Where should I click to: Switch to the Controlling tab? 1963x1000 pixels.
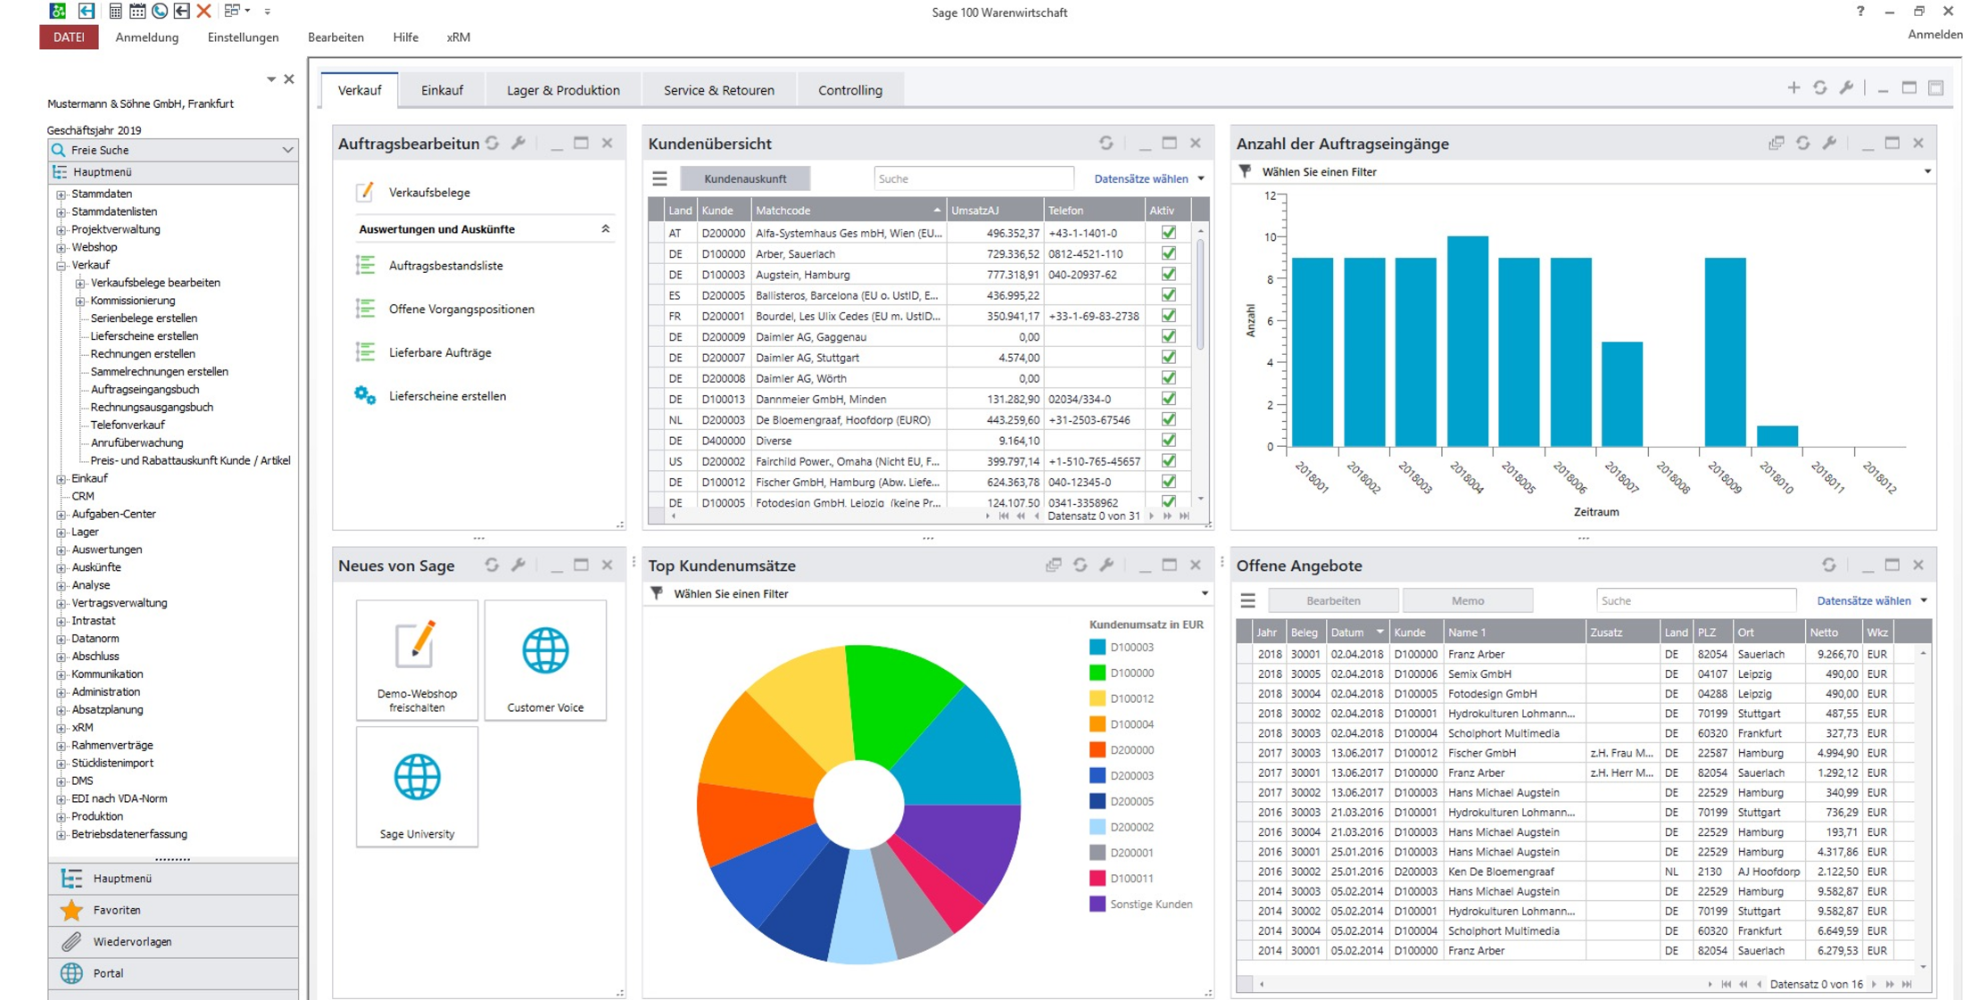849,89
